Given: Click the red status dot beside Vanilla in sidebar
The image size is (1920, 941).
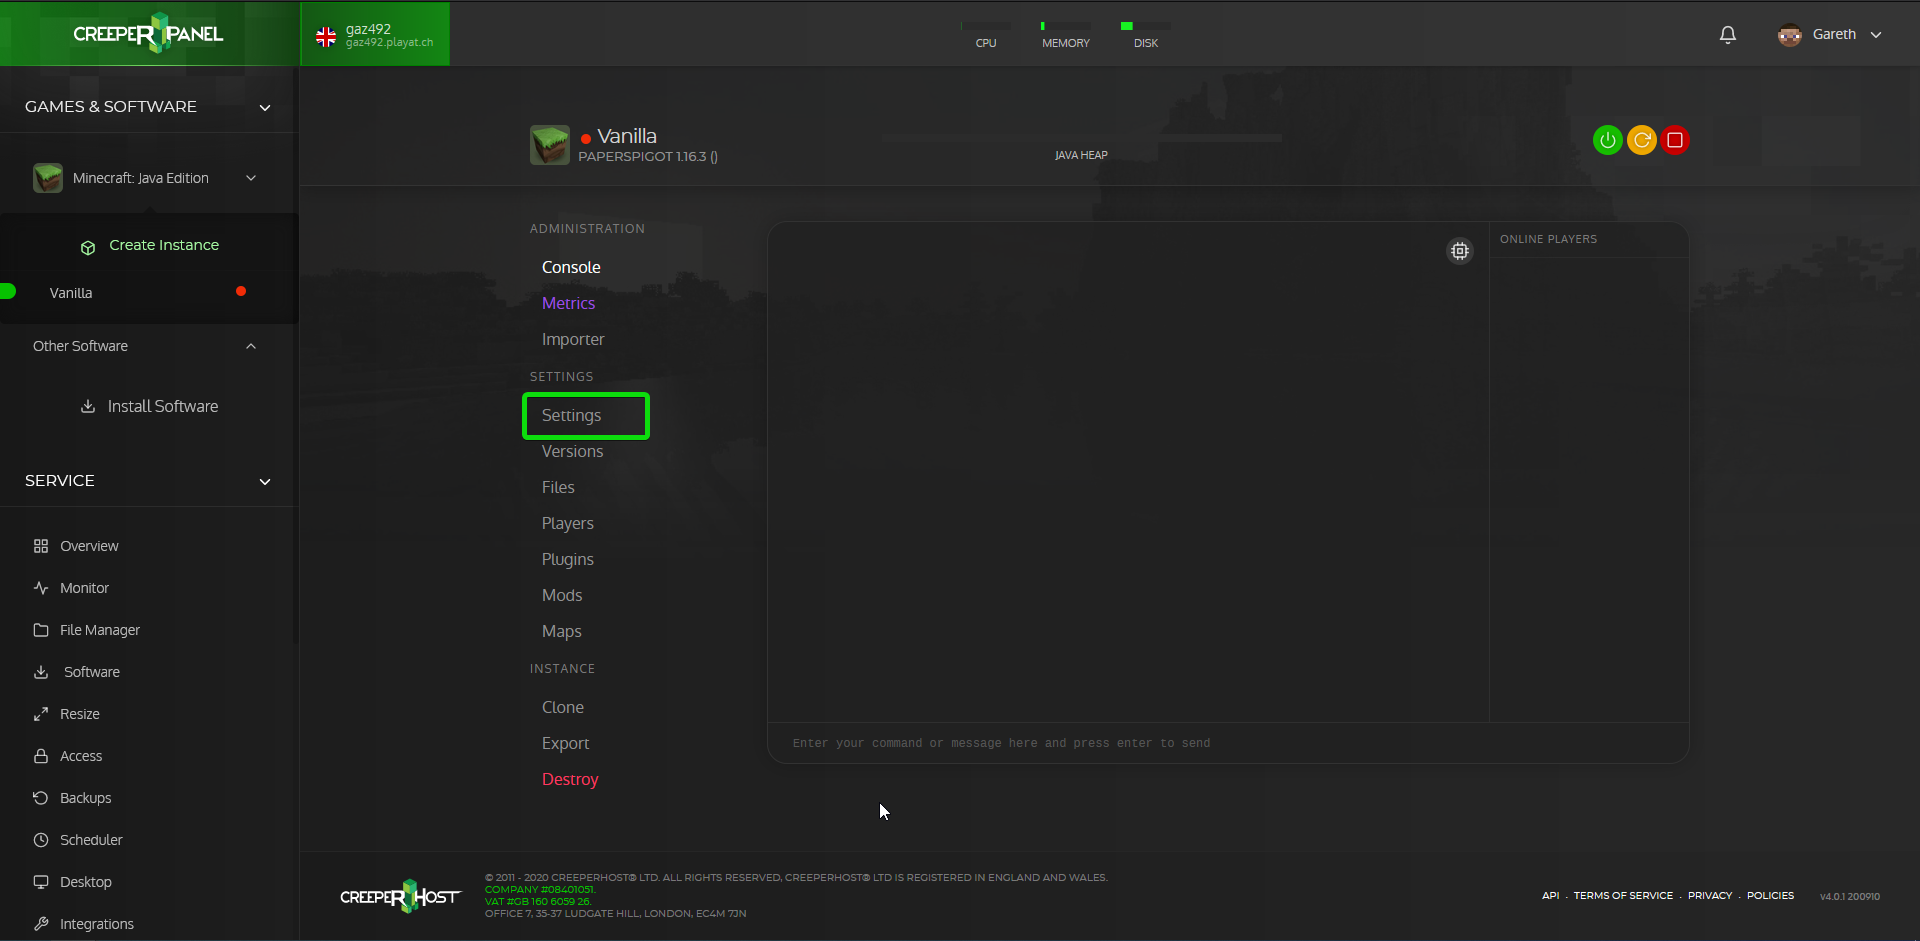Looking at the screenshot, I should tap(241, 291).
